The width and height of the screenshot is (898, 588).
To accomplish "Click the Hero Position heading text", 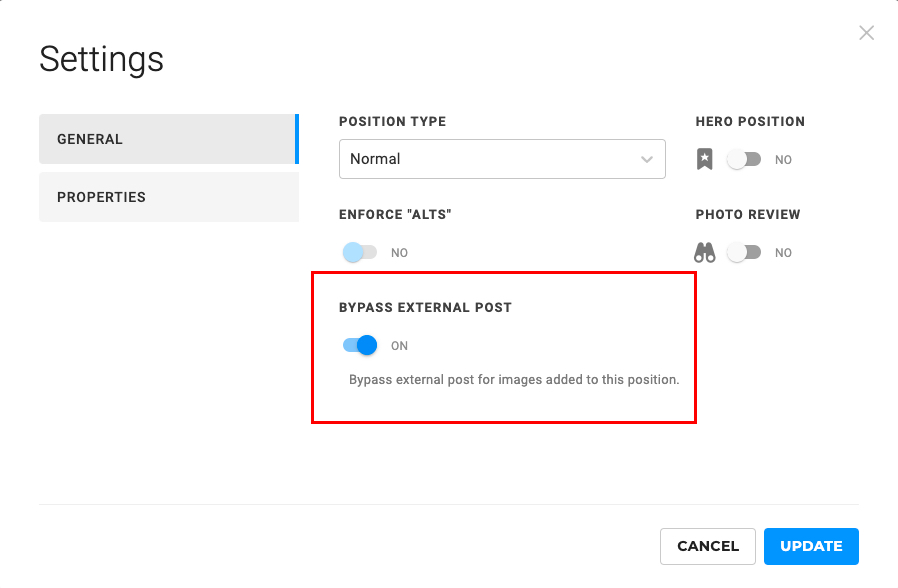I will point(750,122).
